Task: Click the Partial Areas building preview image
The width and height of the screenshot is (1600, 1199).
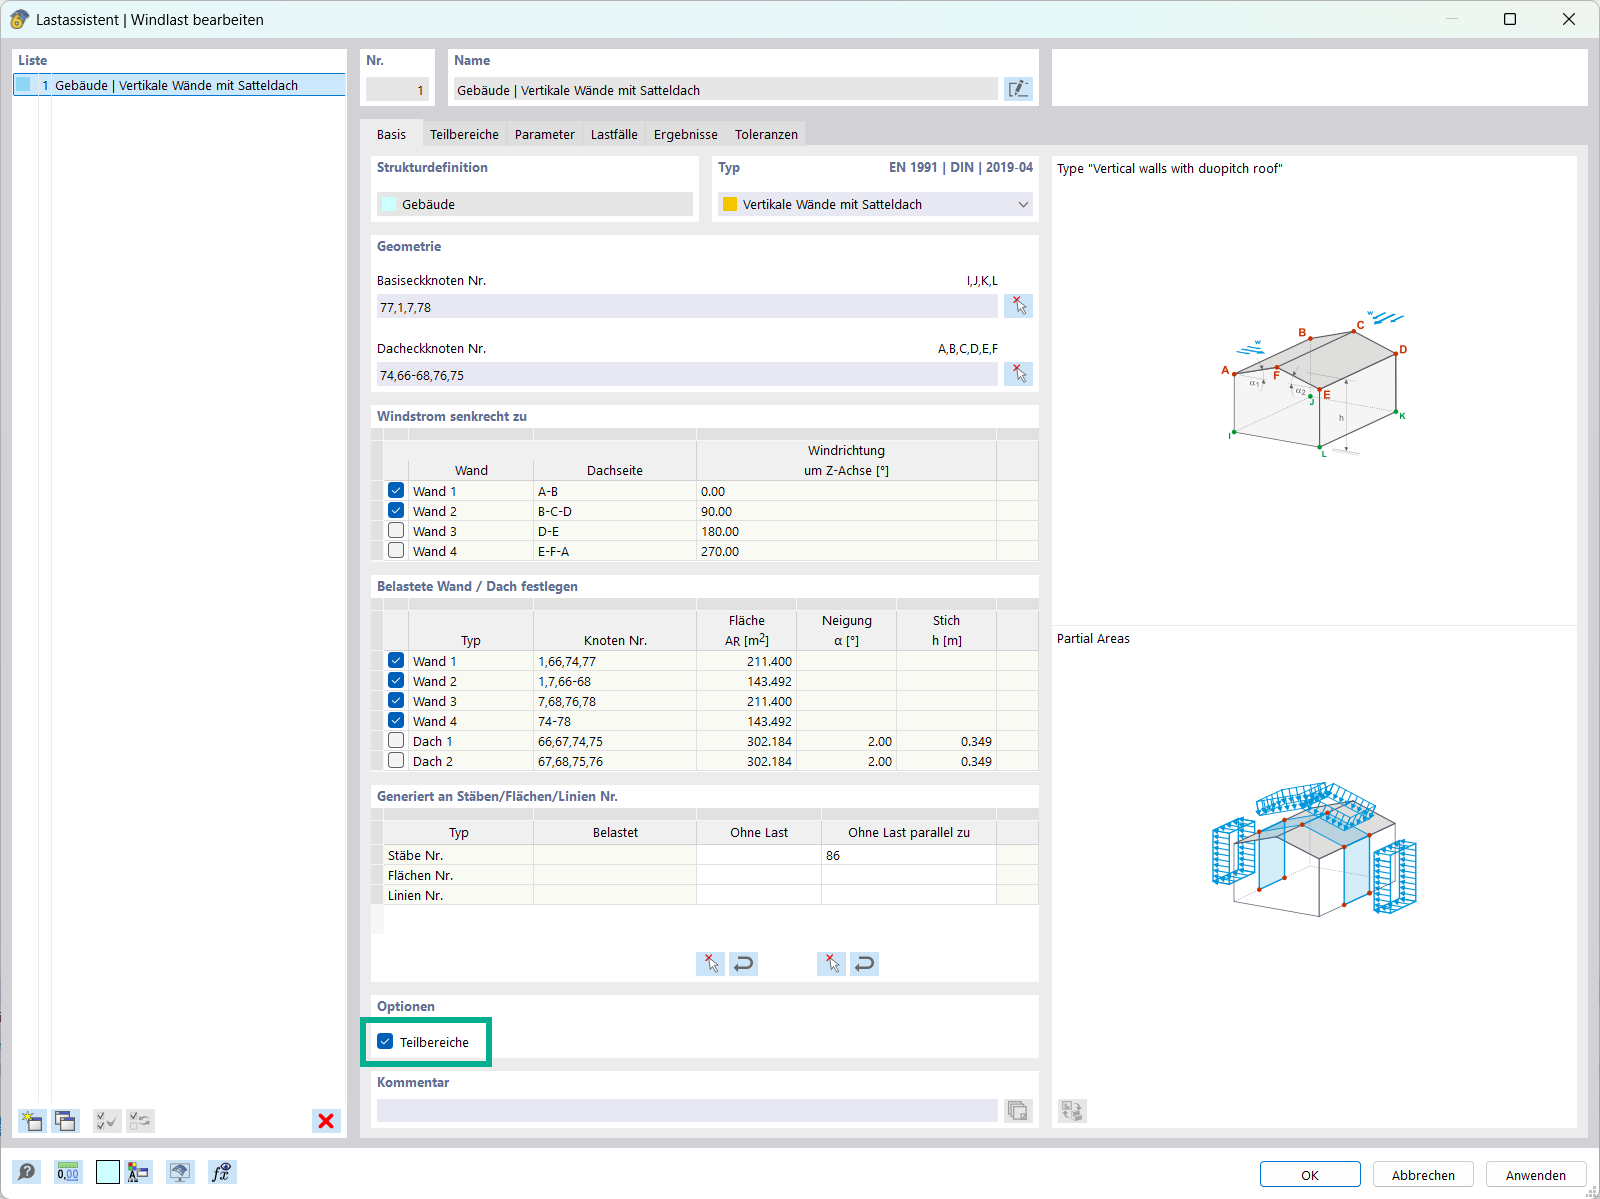Action: 1314,849
